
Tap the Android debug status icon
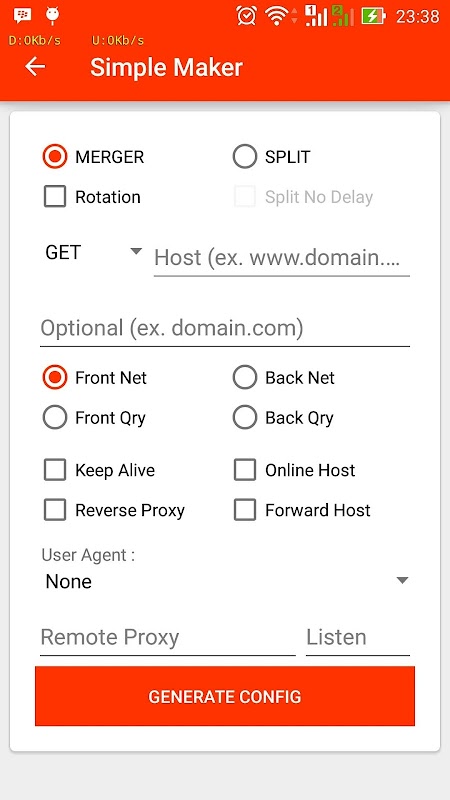pyautogui.click(x=53, y=16)
